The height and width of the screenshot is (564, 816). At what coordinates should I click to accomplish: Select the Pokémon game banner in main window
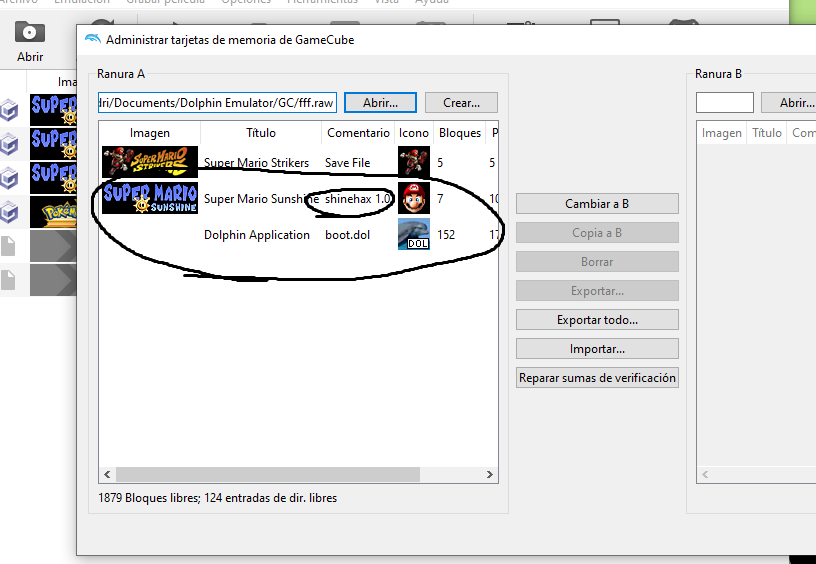click(x=53, y=212)
